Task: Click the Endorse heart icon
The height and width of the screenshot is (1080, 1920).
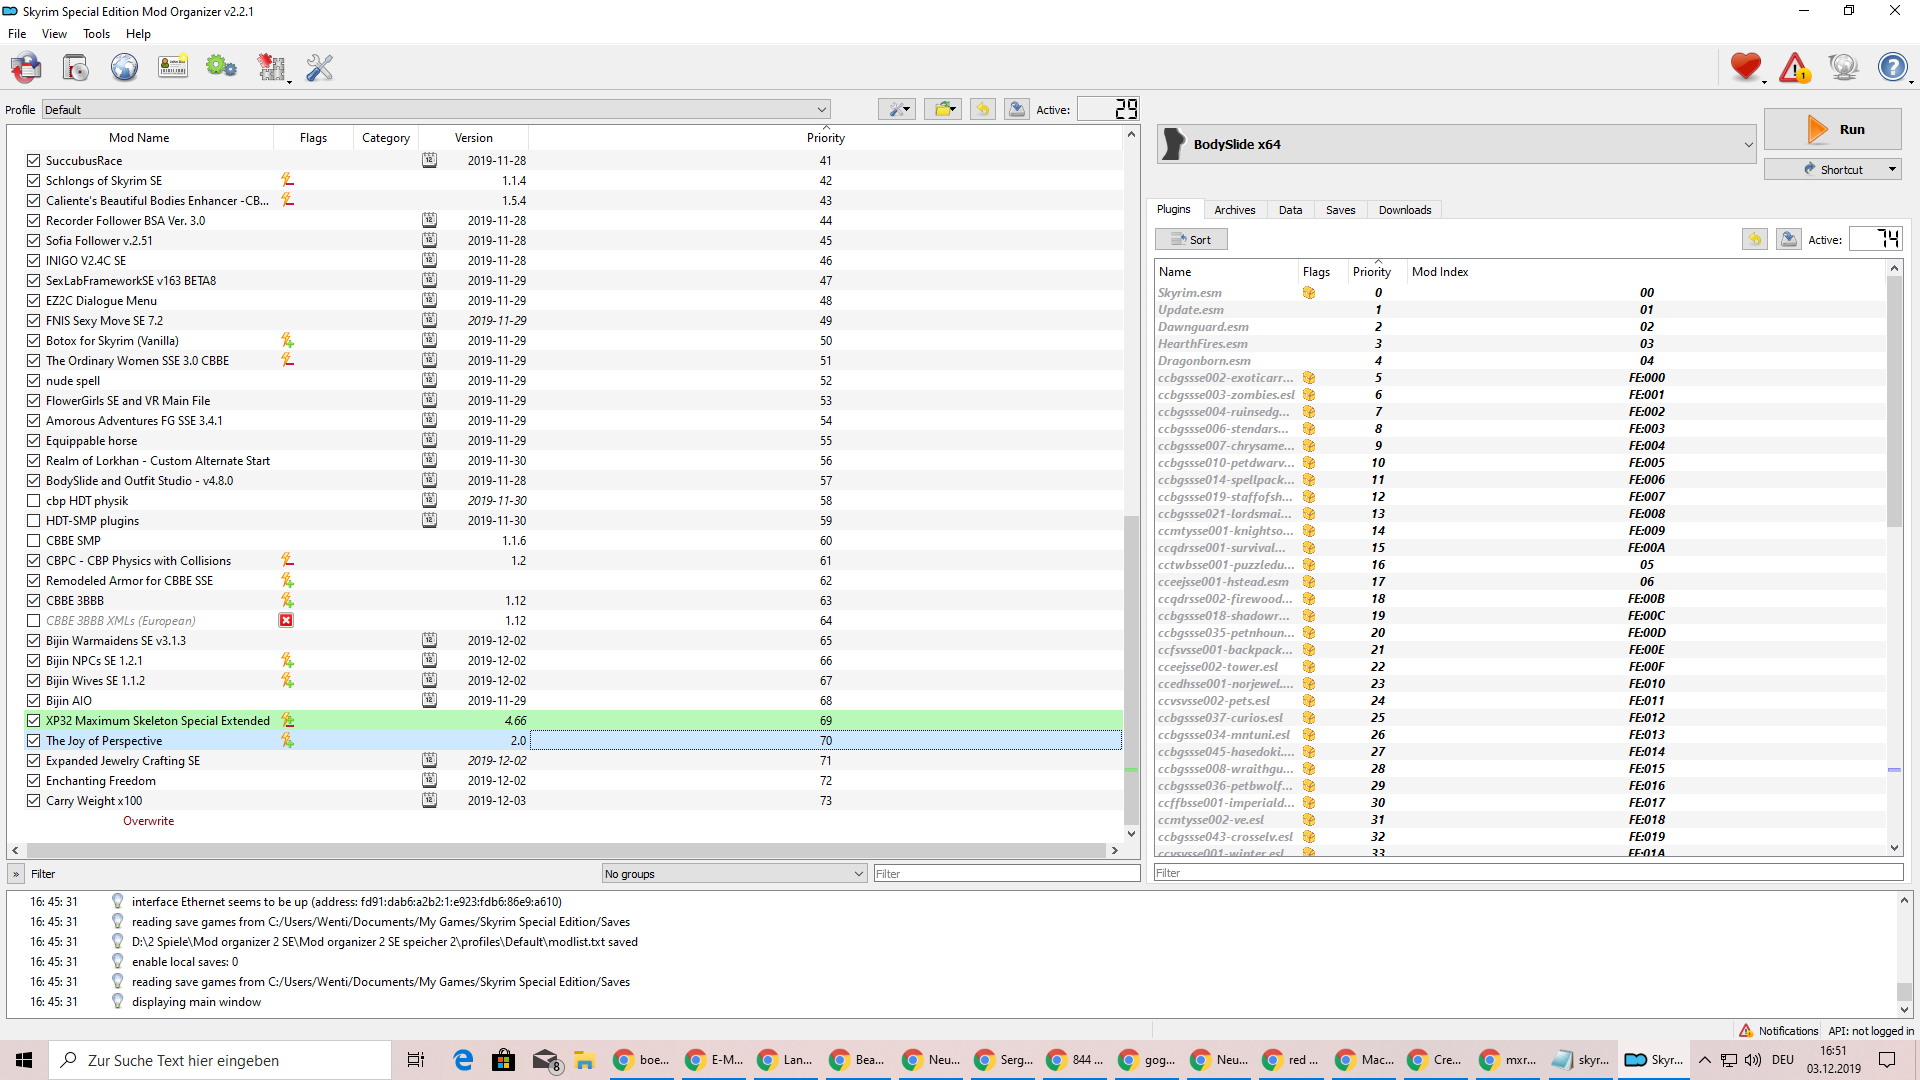Action: (x=1746, y=68)
